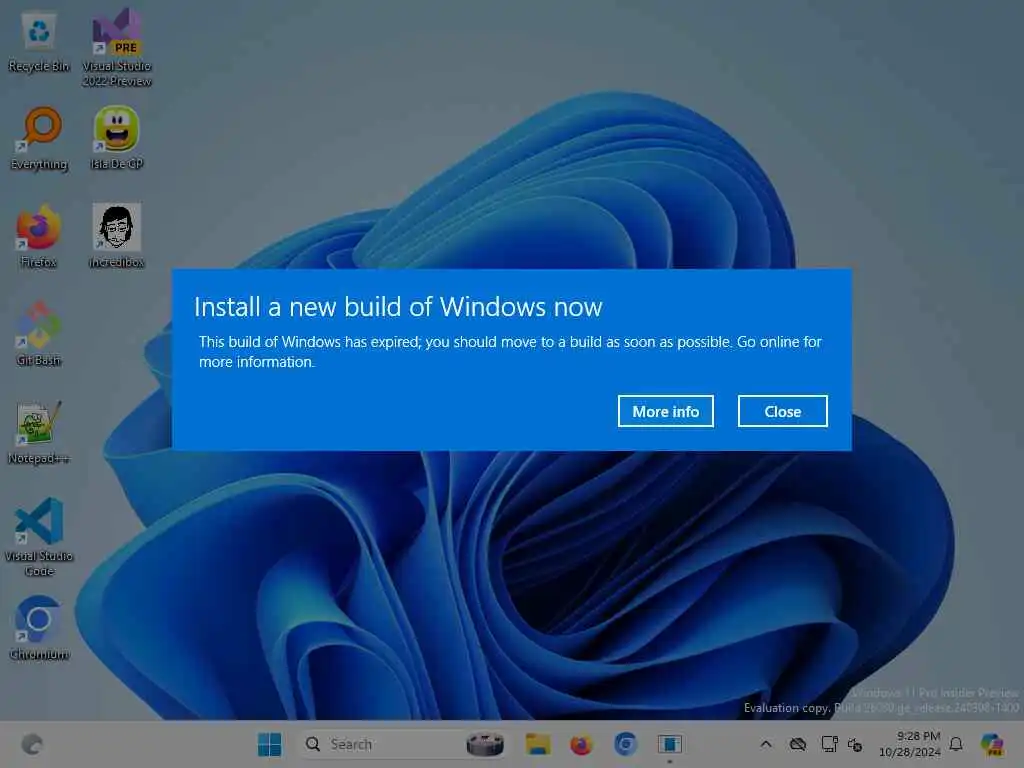Open the widgets icon at taskbar left
Screen dimensions: 1024x768
32,744
